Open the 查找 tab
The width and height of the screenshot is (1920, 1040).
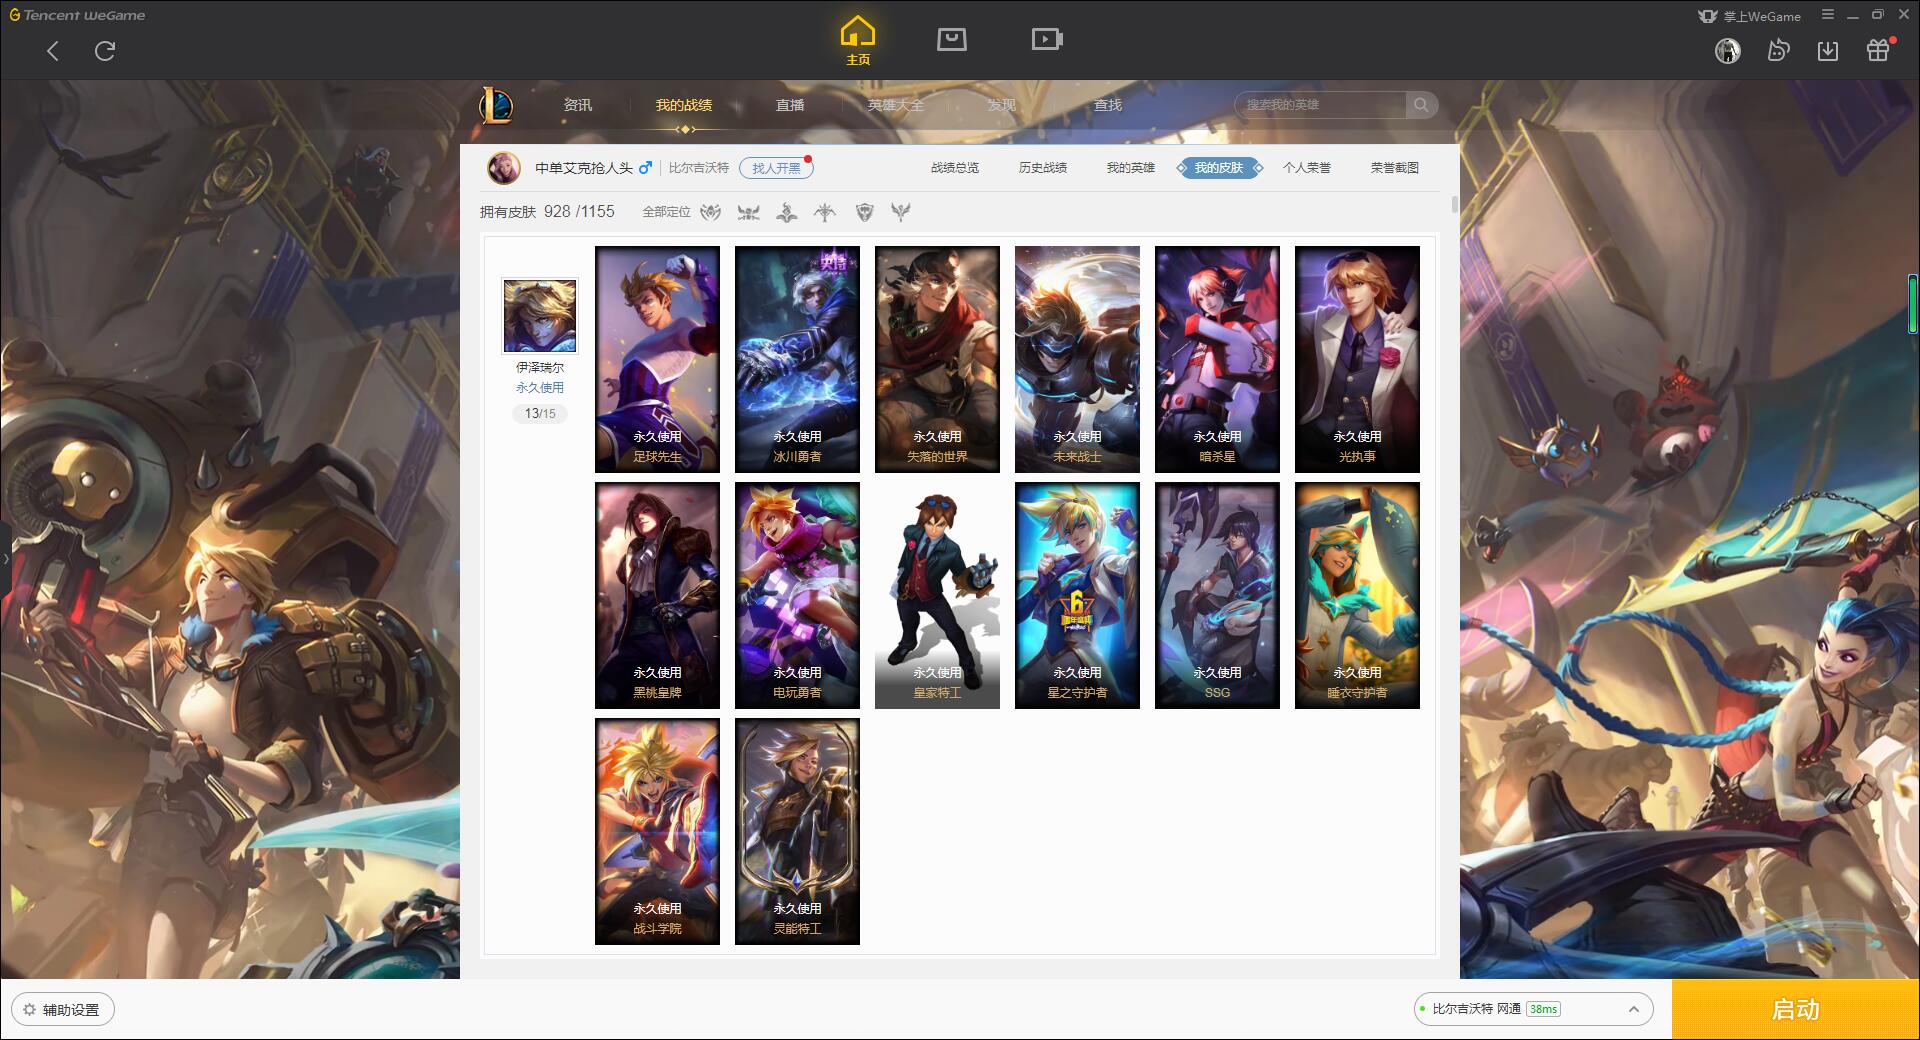pyautogui.click(x=1108, y=105)
